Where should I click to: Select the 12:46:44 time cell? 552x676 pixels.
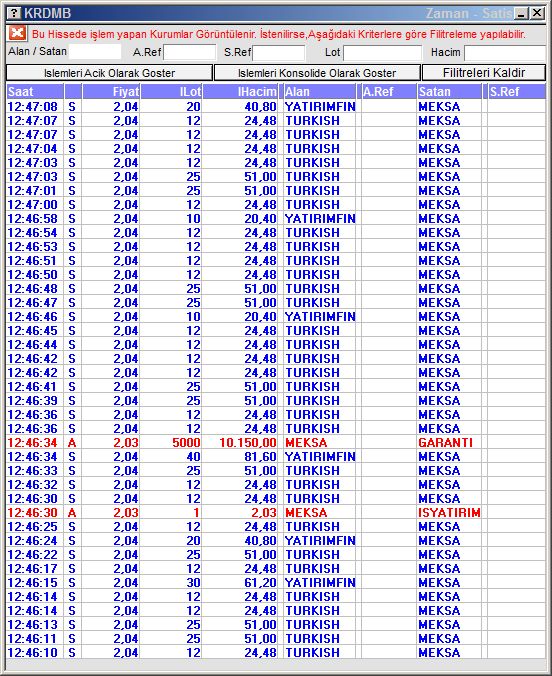point(33,344)
